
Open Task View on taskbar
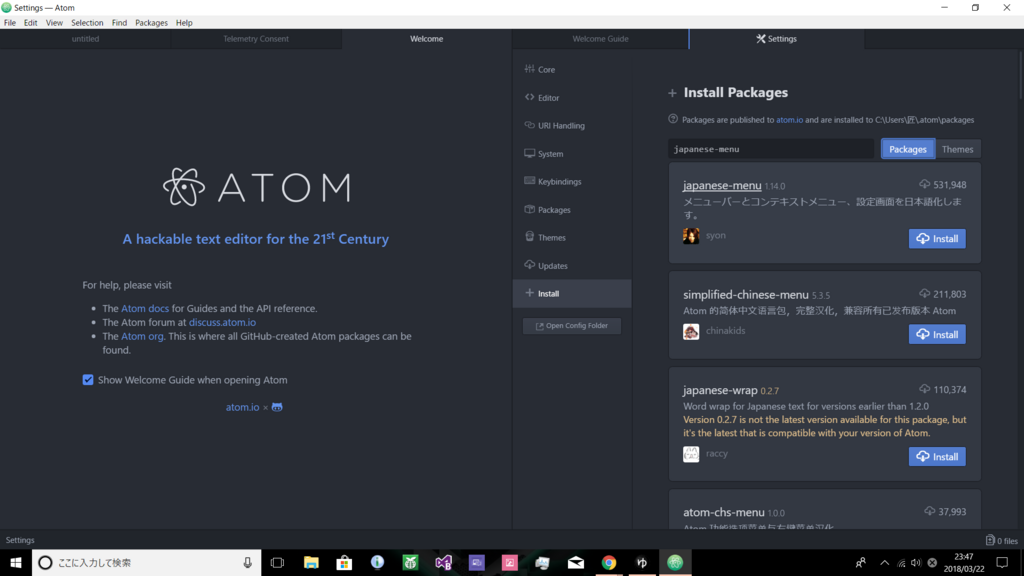278,562
